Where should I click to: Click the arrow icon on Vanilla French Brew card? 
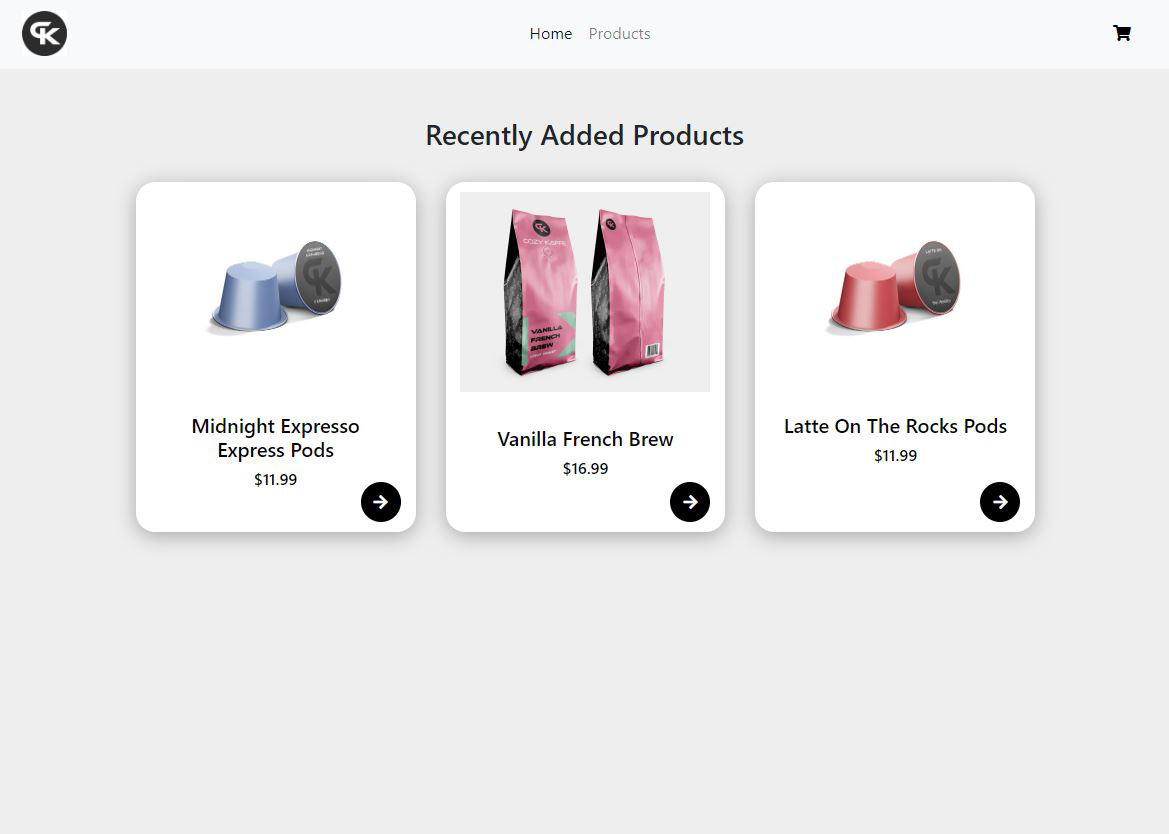click(690, 501)
